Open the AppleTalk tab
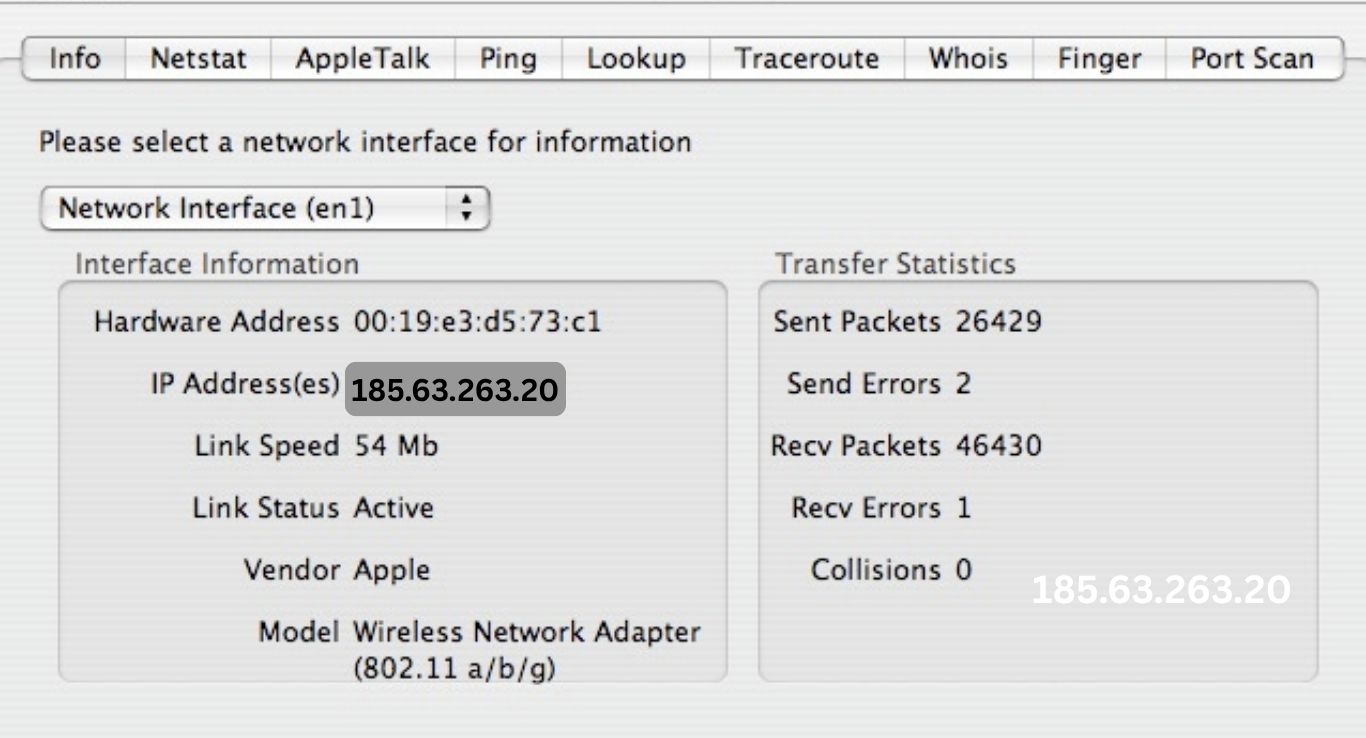The height and width of the screenshot is (738, 1366). (x=361, y=59)
